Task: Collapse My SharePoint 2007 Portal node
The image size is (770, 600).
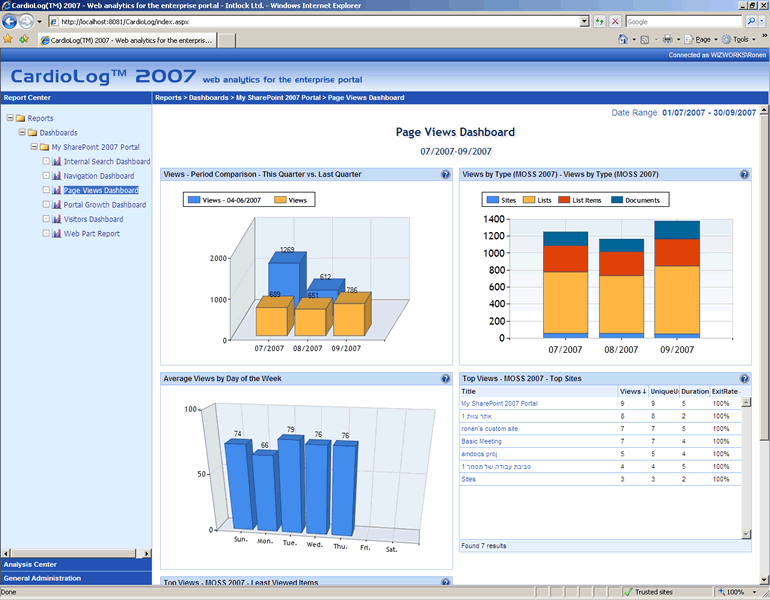Action: click(33, 147)
